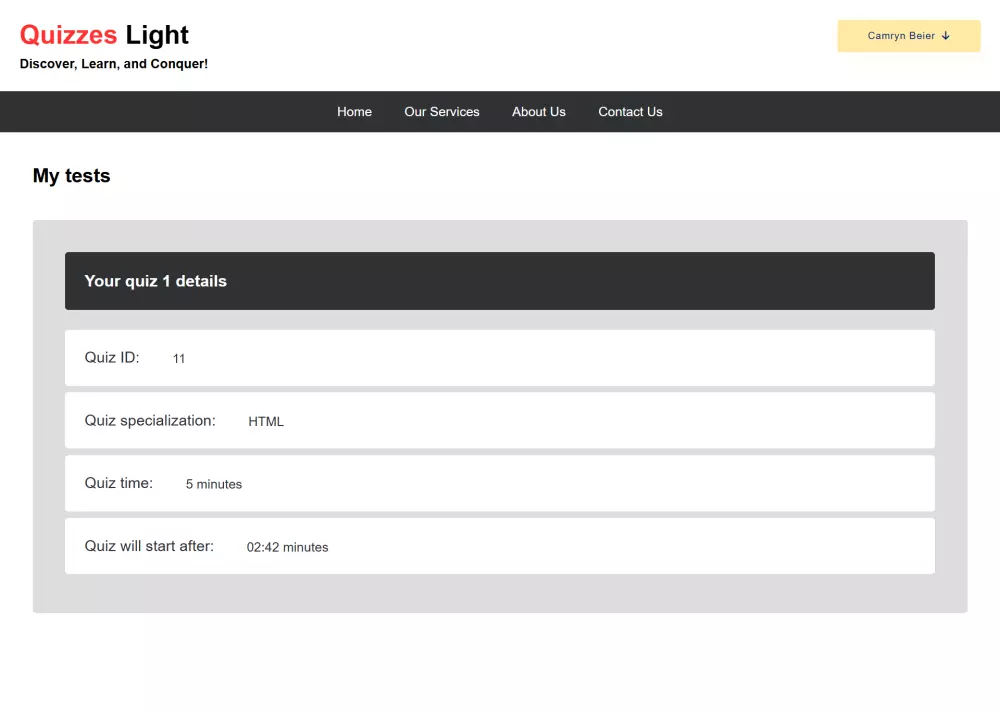Image resolution: width=1000 pixels, height=711 pixels.
Task: Click the 5 minutes duration value
Action: tap(214, 484)
